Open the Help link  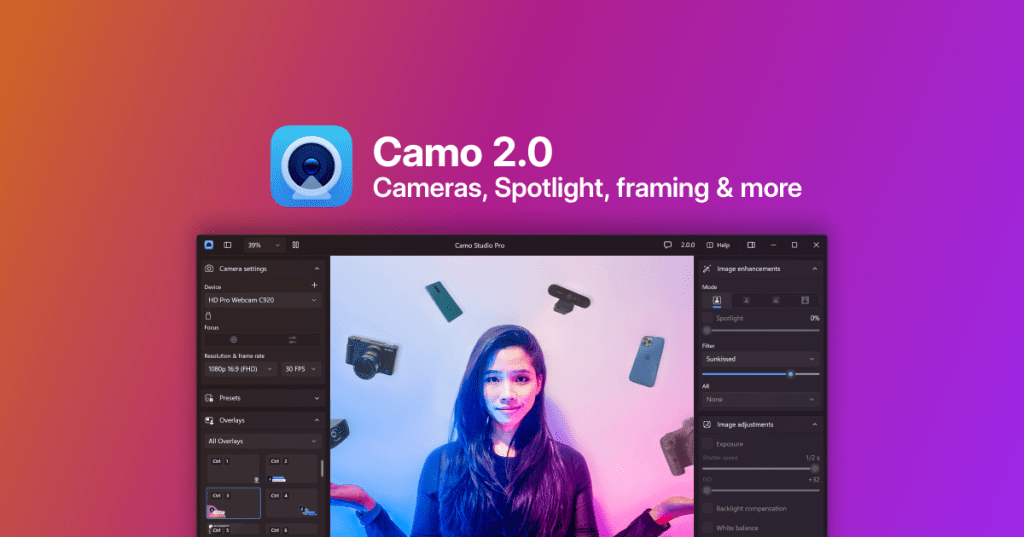[718, 245]
